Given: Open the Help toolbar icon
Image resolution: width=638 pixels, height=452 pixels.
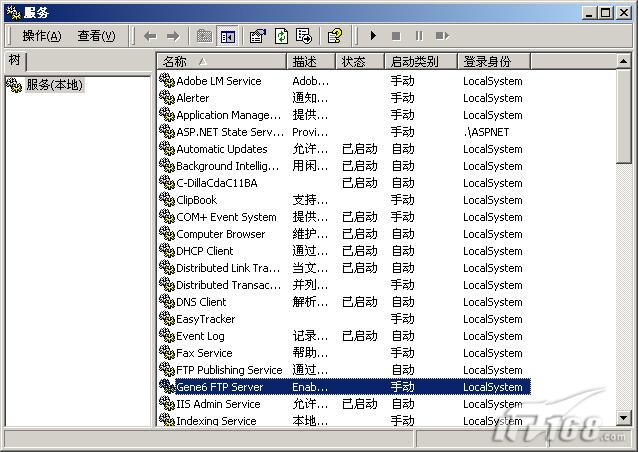Looking at the screenshot, I should pyautogui.click(x=335, y=36).
